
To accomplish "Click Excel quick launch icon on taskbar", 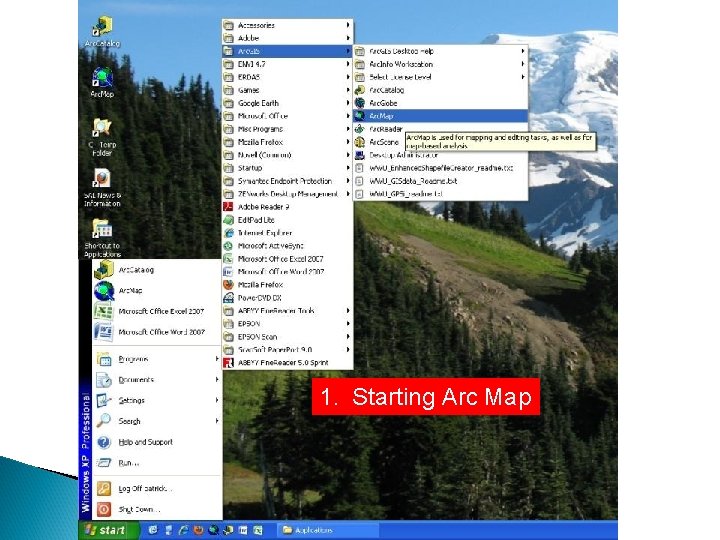I will pyautogui.click(x=258, y=530).
